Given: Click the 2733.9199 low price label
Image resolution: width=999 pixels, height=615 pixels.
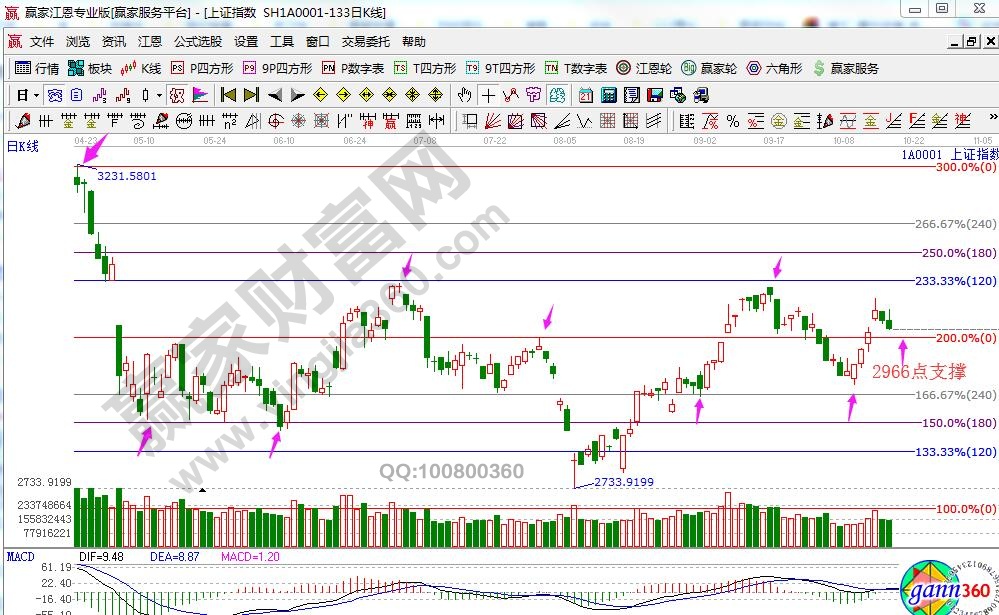Looking at the screenshot, I should pos(623,482).
